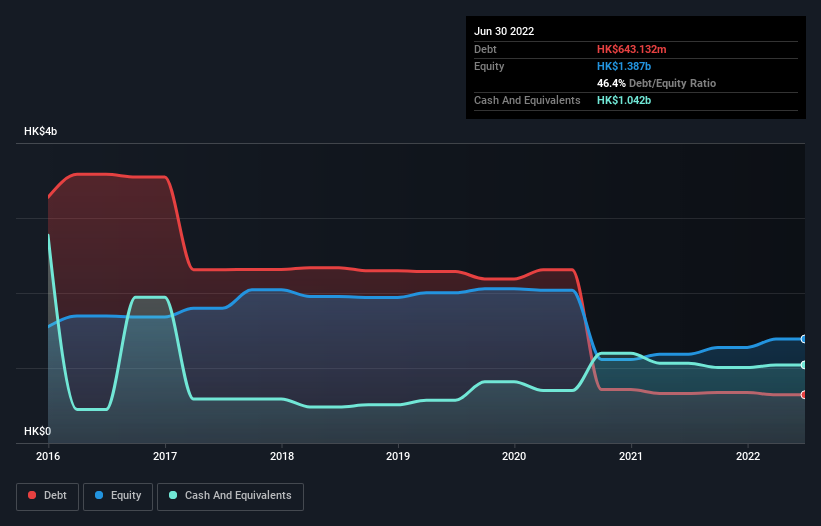Click the 2021 x-axis label
Screen dimensions: 821x526
tap(631, 456)
